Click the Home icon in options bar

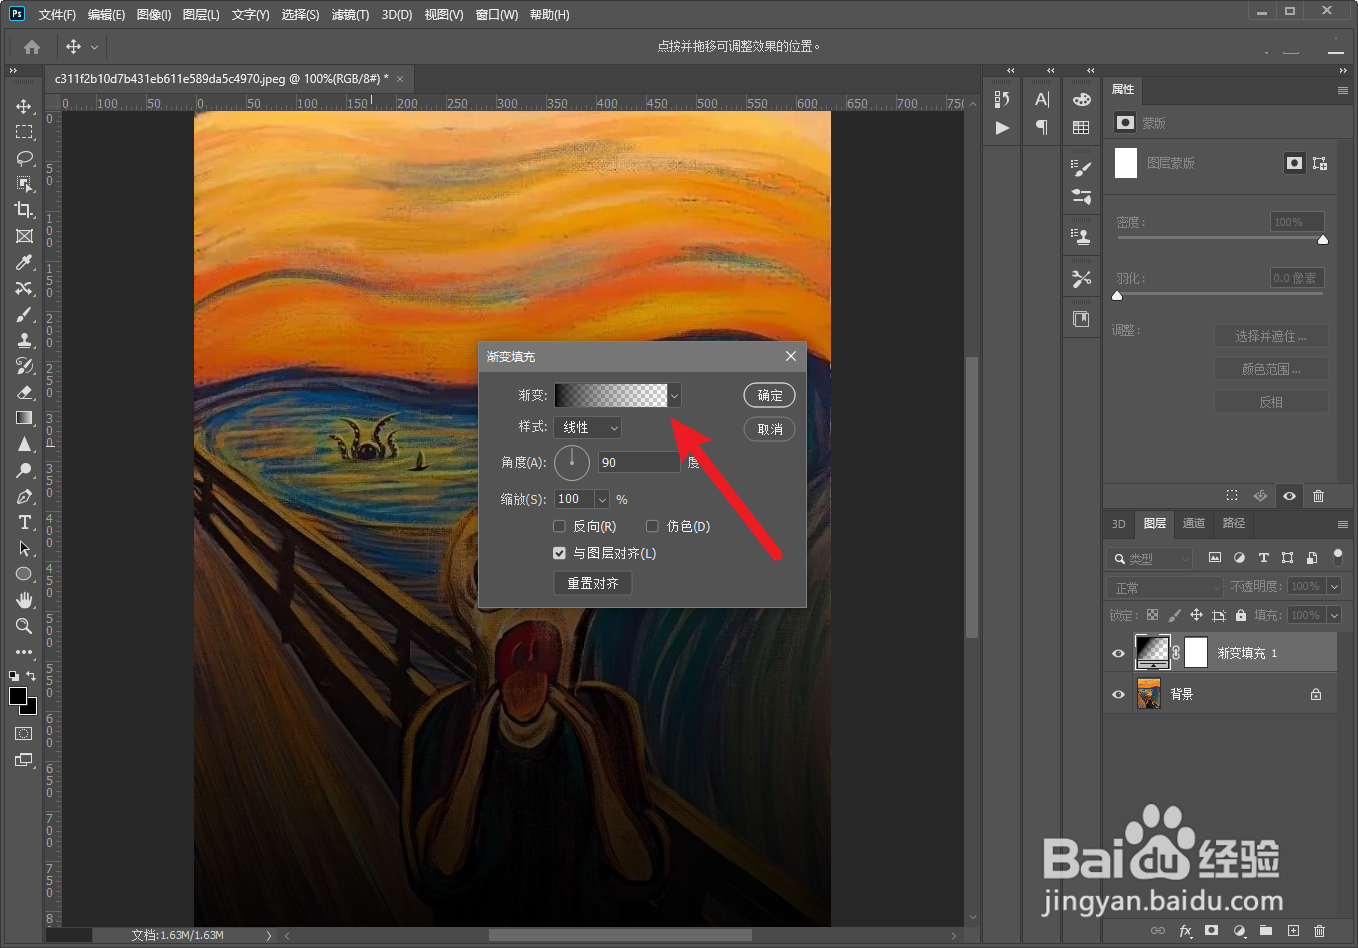point(32,47)
